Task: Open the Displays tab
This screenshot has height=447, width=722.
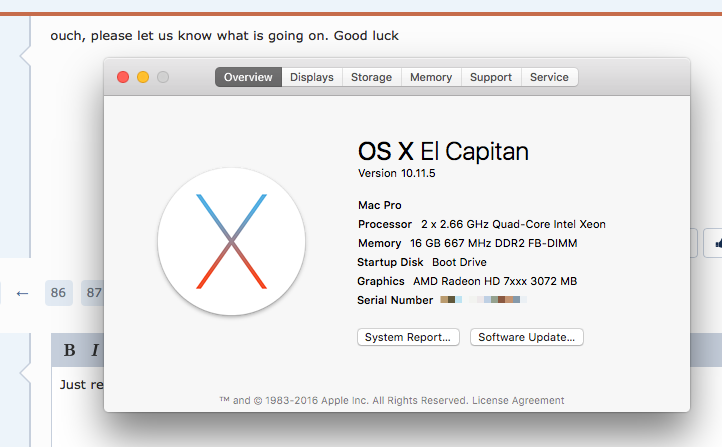Action: point(312,77)
